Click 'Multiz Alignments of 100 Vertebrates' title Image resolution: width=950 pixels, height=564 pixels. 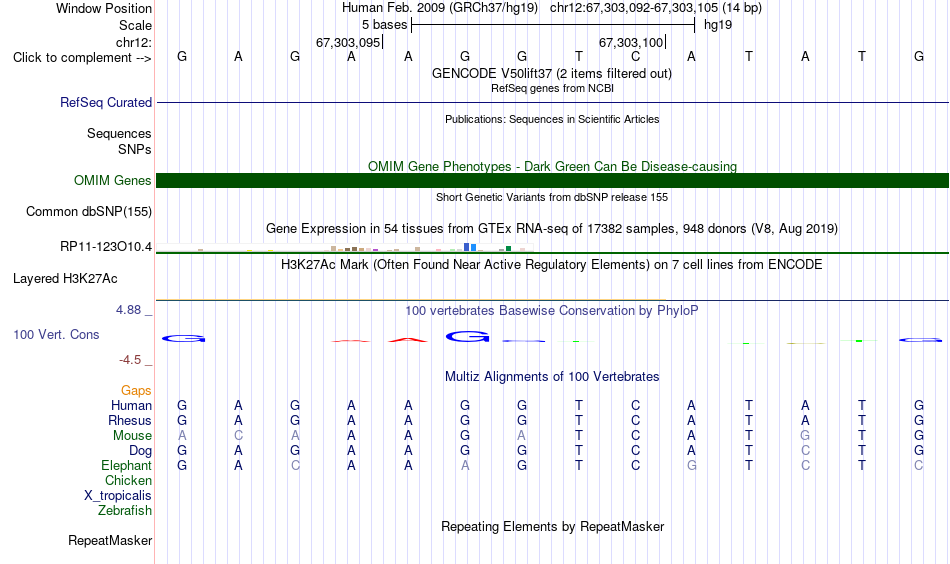pyautogui.click(x=552, y=376)
